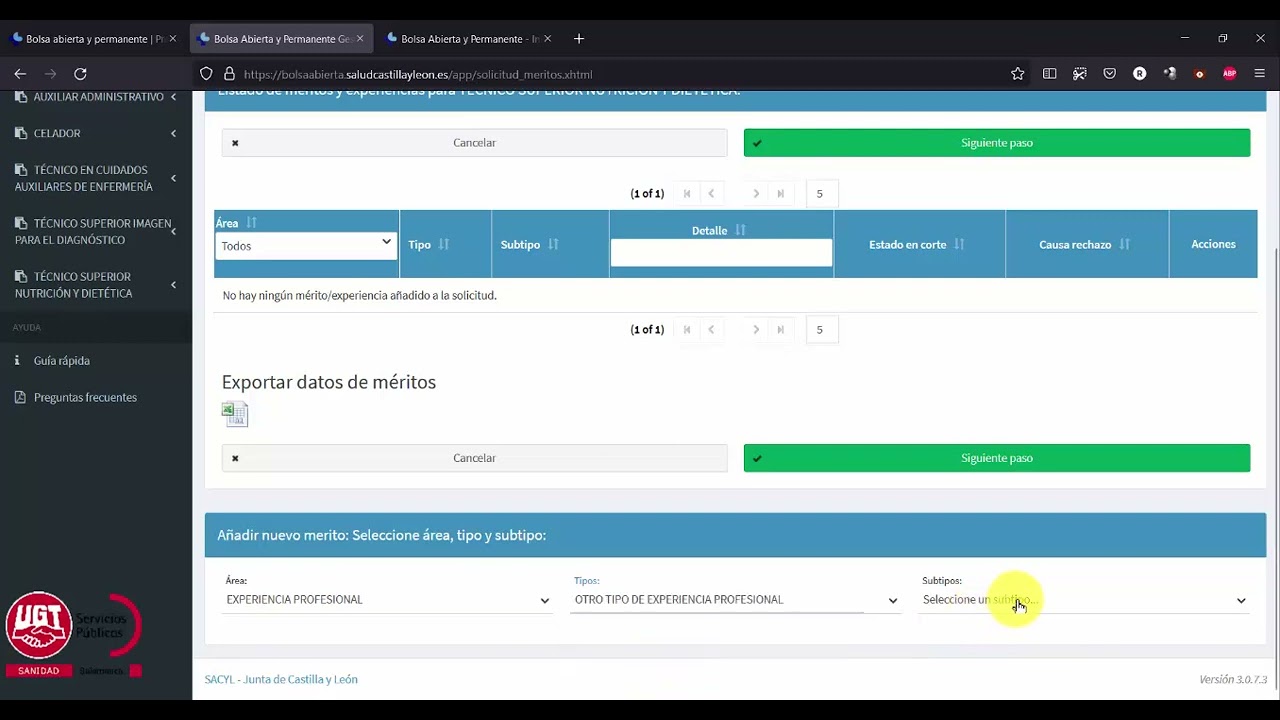
Task: Sort table by Tipo column
Action: tap(443, 244)
